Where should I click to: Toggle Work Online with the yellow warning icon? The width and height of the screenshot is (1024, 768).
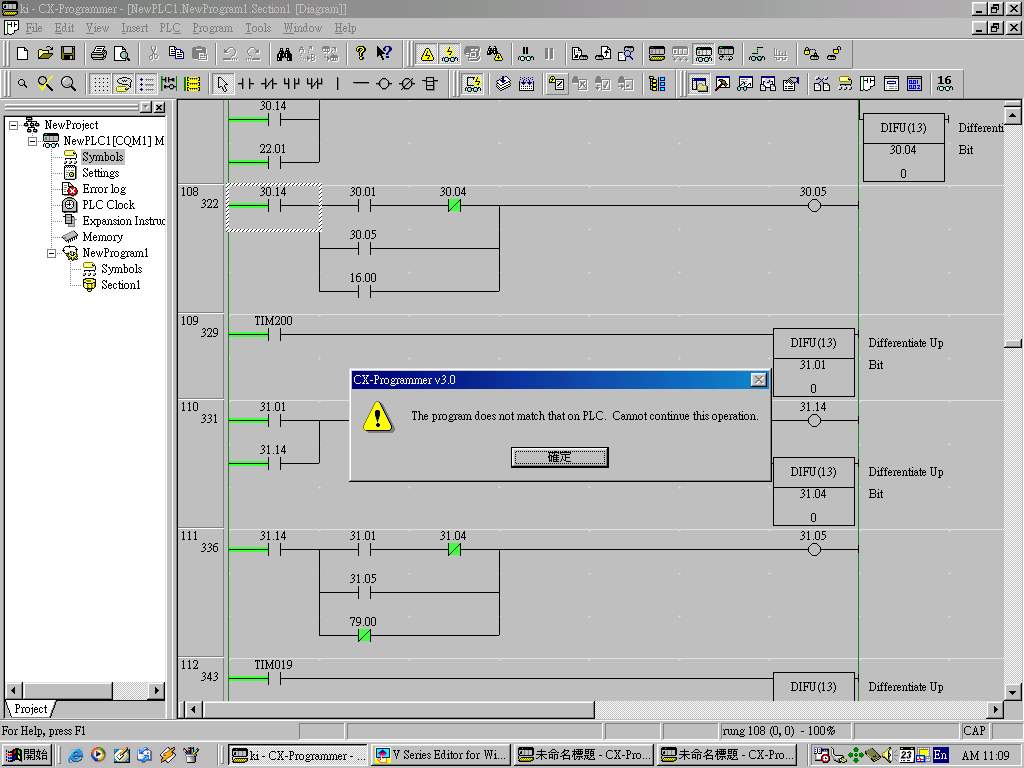427,54
